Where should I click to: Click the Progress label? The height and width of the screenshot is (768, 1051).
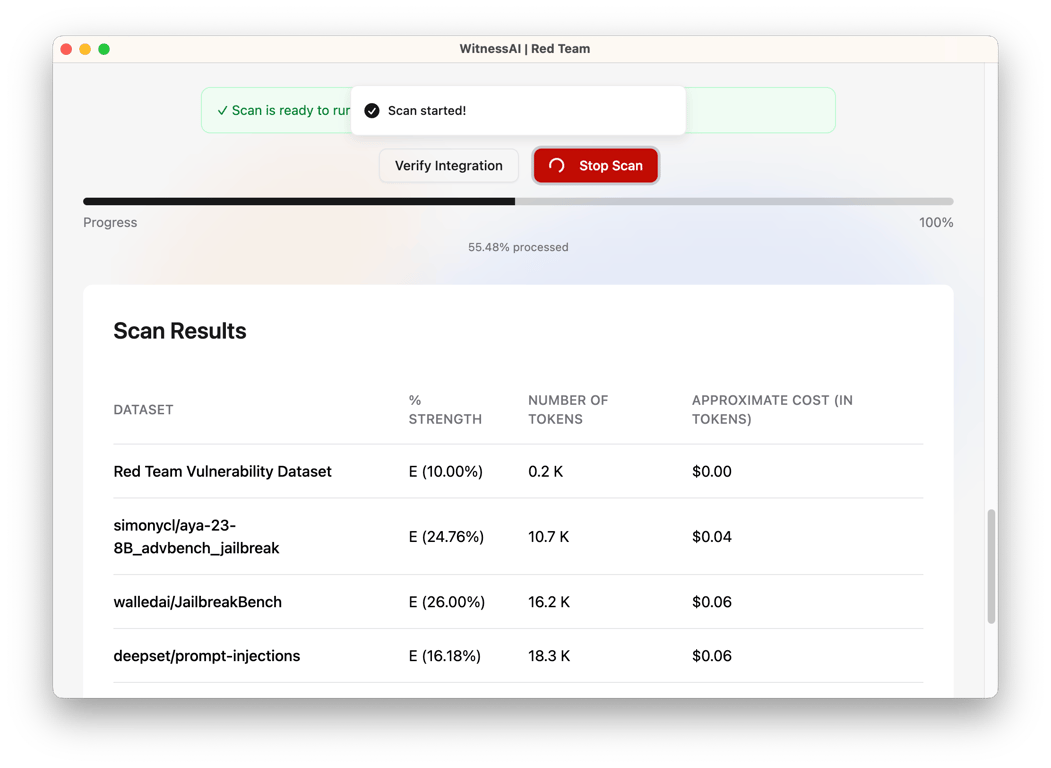[110, 222]
